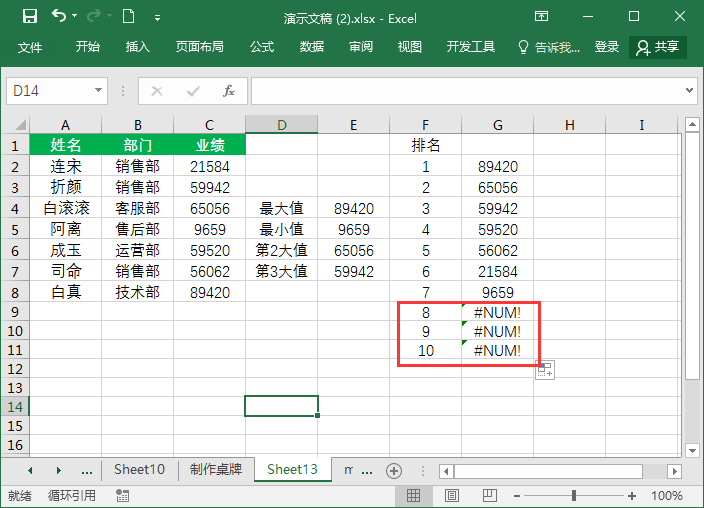Select the Sheet13 sheet tab

click(x=292, y=469)
